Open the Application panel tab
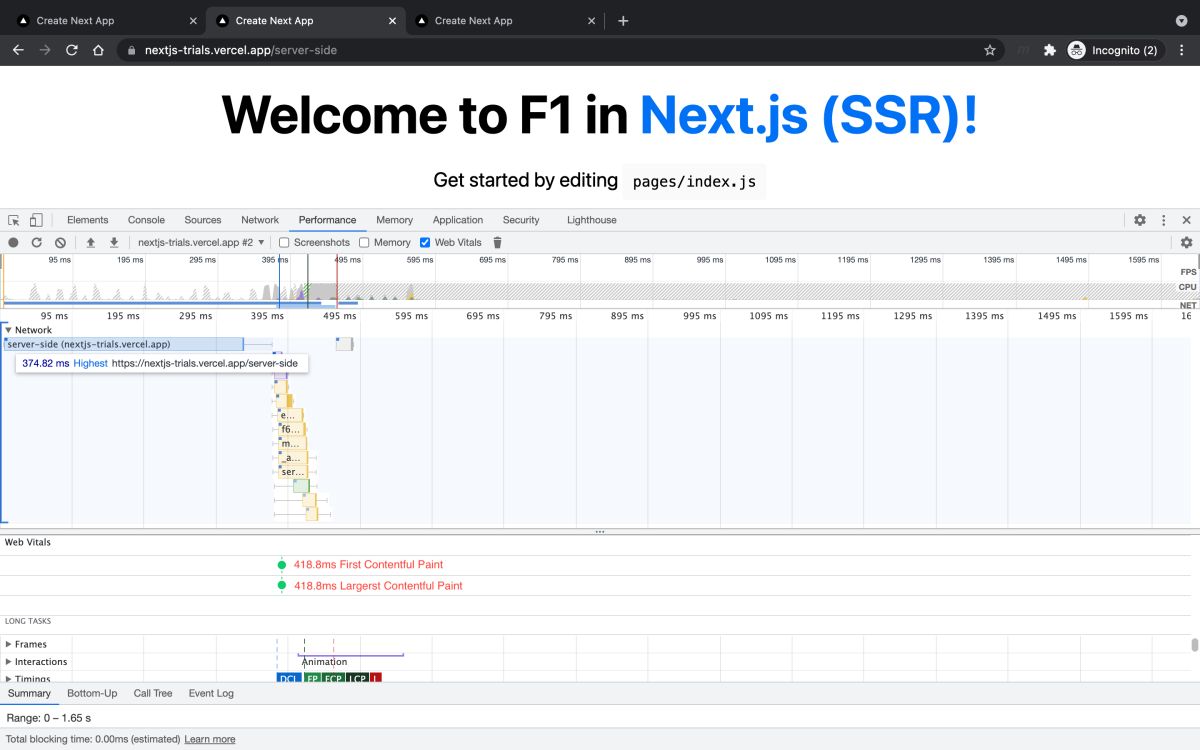The image size is (1200, 750). 458,220
